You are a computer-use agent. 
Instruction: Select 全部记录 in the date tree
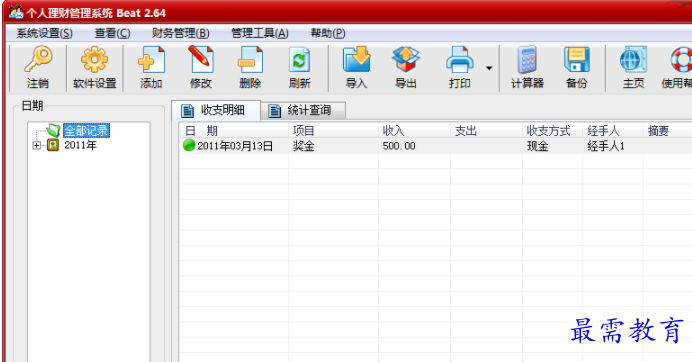(x=86, y=131)
